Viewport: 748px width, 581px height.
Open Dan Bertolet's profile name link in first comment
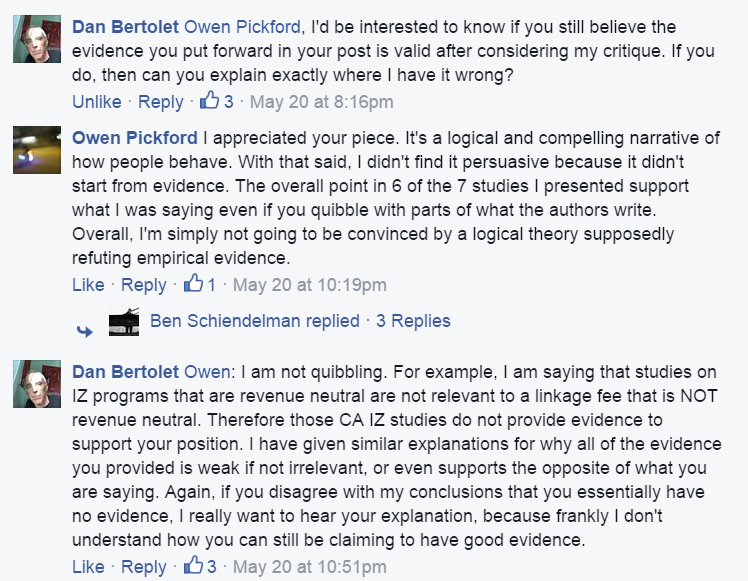click(x=125, y=26)
